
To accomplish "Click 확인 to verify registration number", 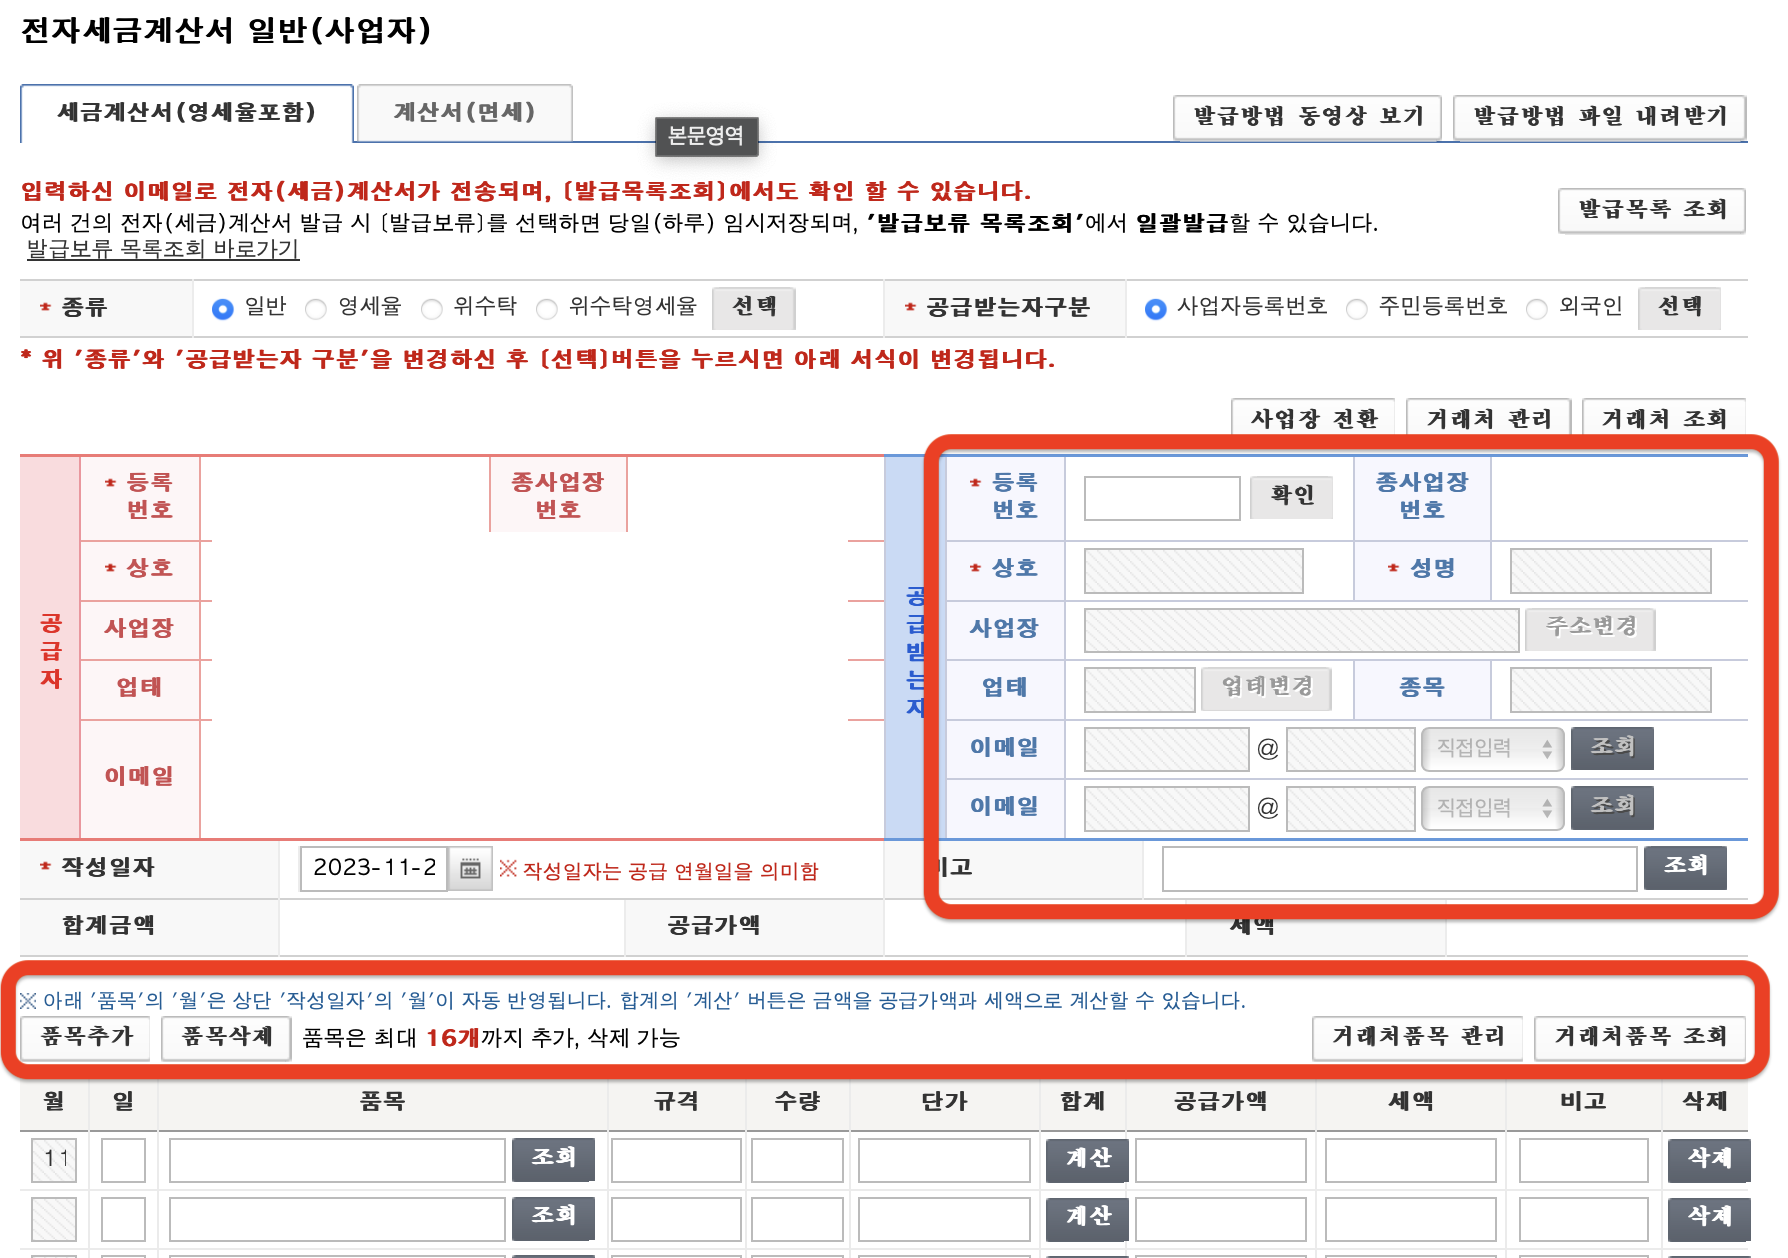I will [1291, 497].
